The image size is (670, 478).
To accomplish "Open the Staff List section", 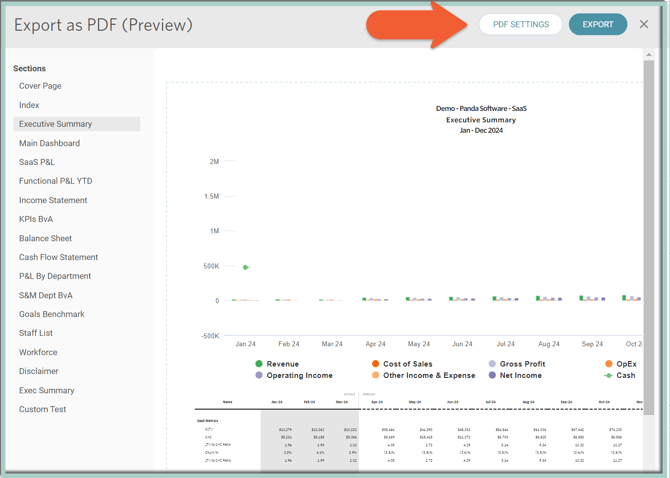I will coord(36,333).
